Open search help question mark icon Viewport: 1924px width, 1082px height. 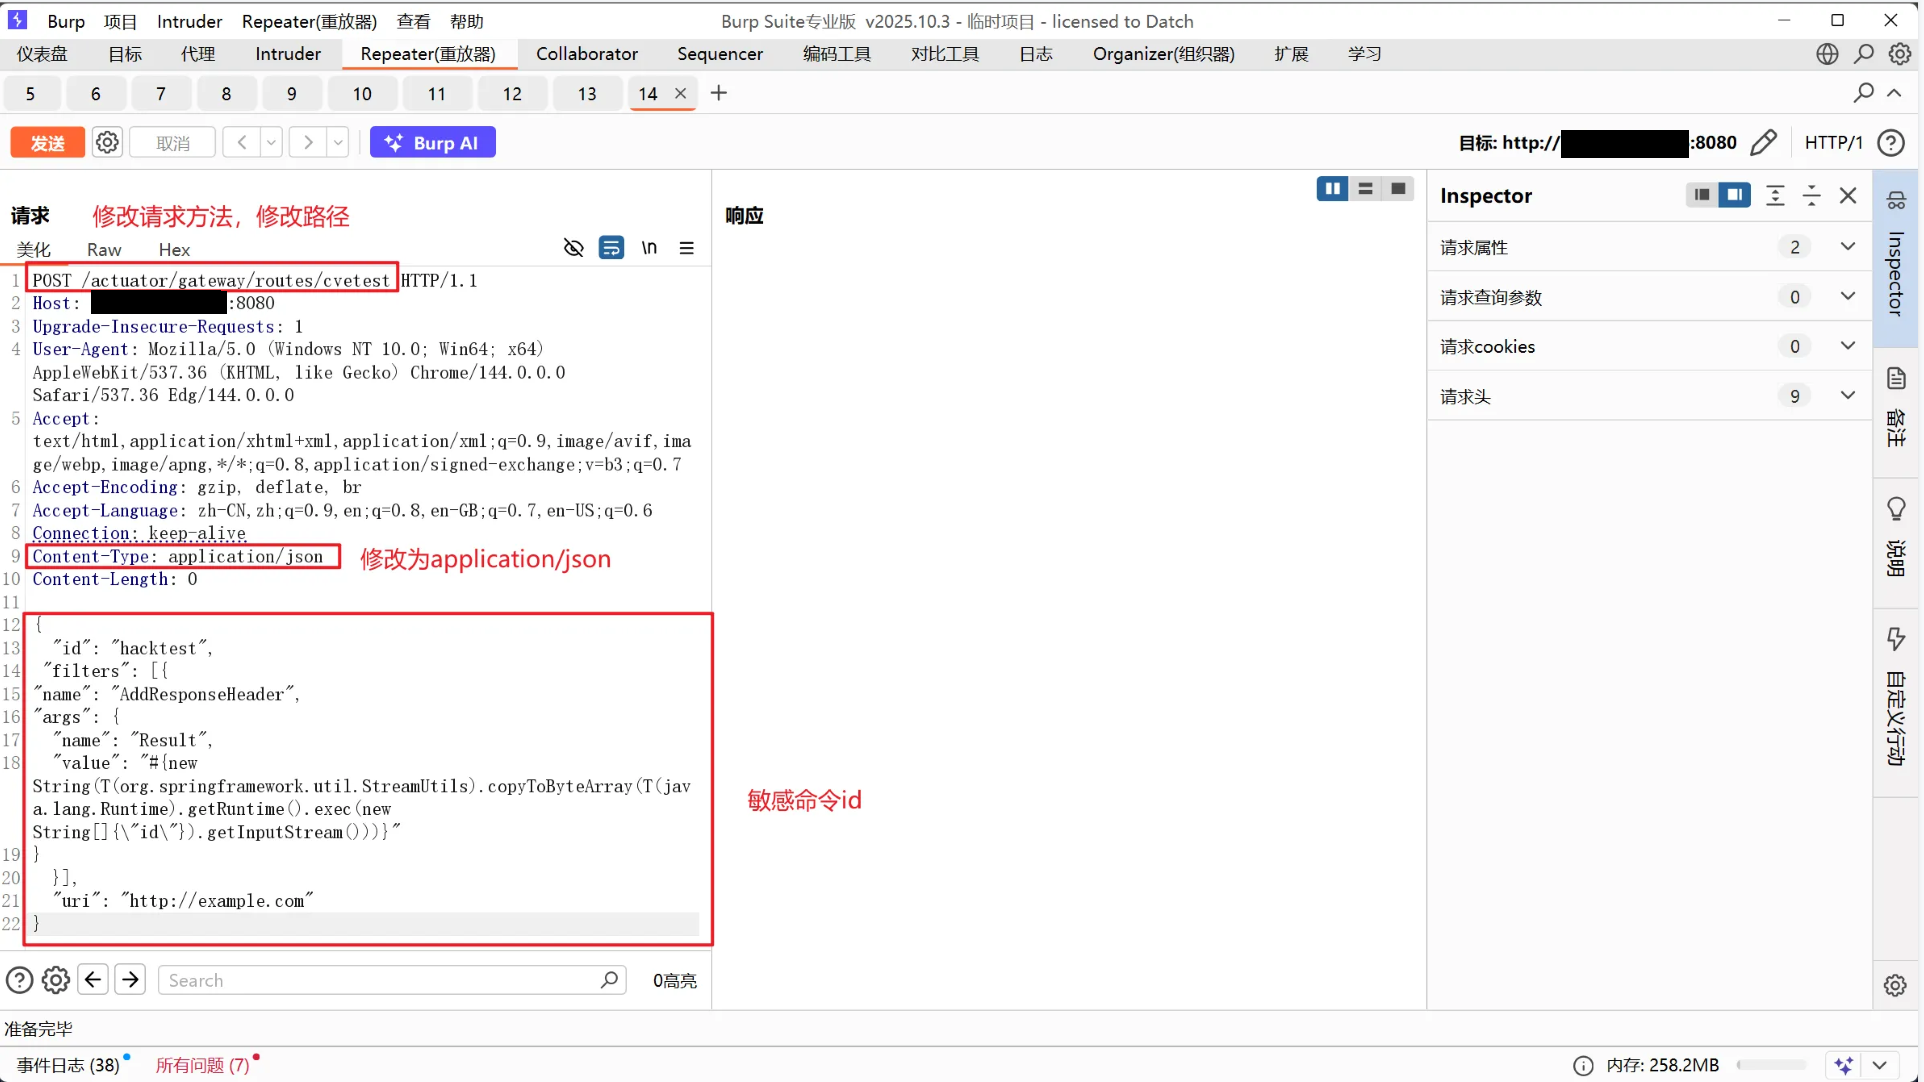pyautogui.click(x=20, y=980)
